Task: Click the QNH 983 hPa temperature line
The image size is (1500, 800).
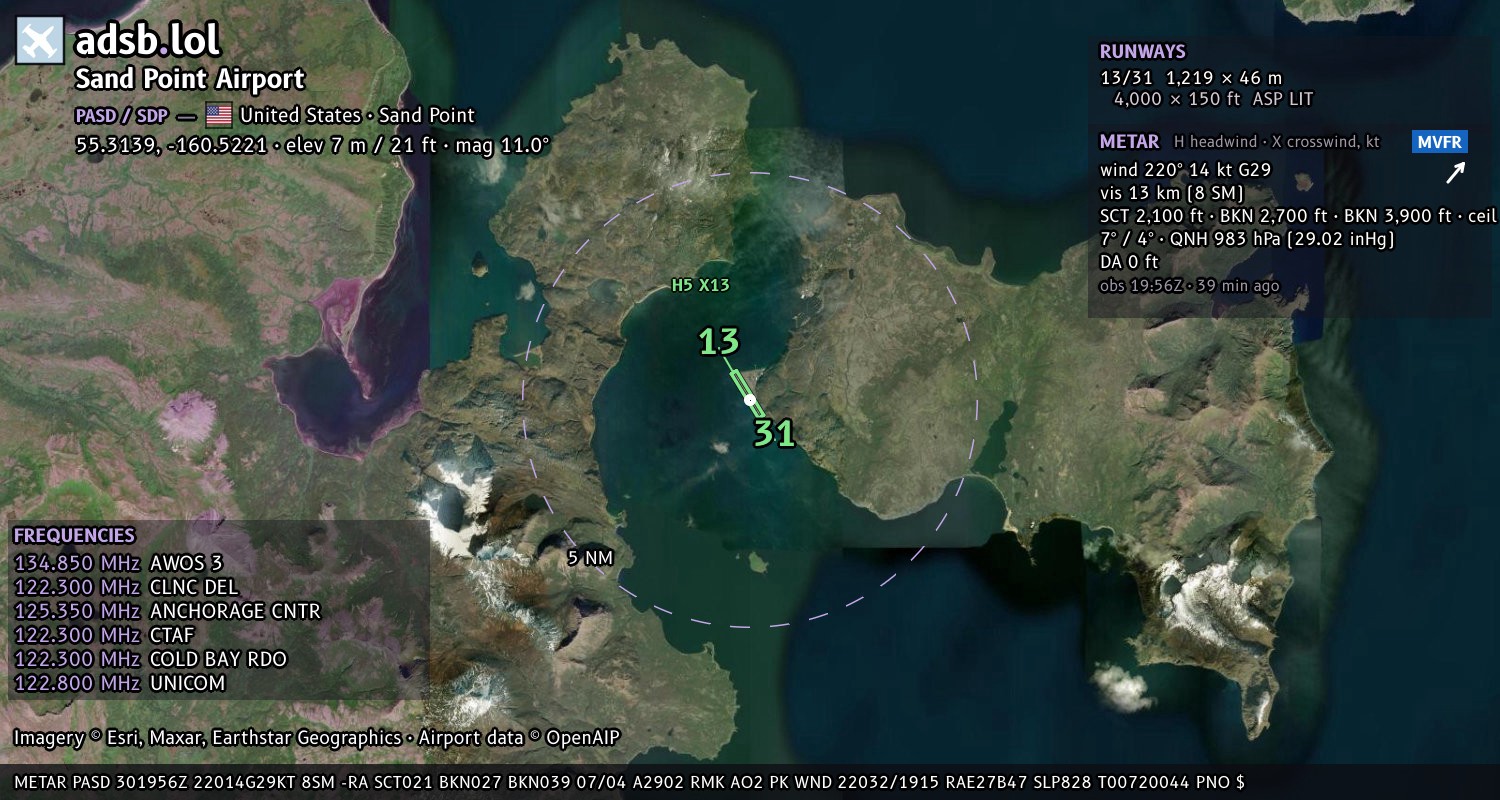Action: coord(1247,240)
